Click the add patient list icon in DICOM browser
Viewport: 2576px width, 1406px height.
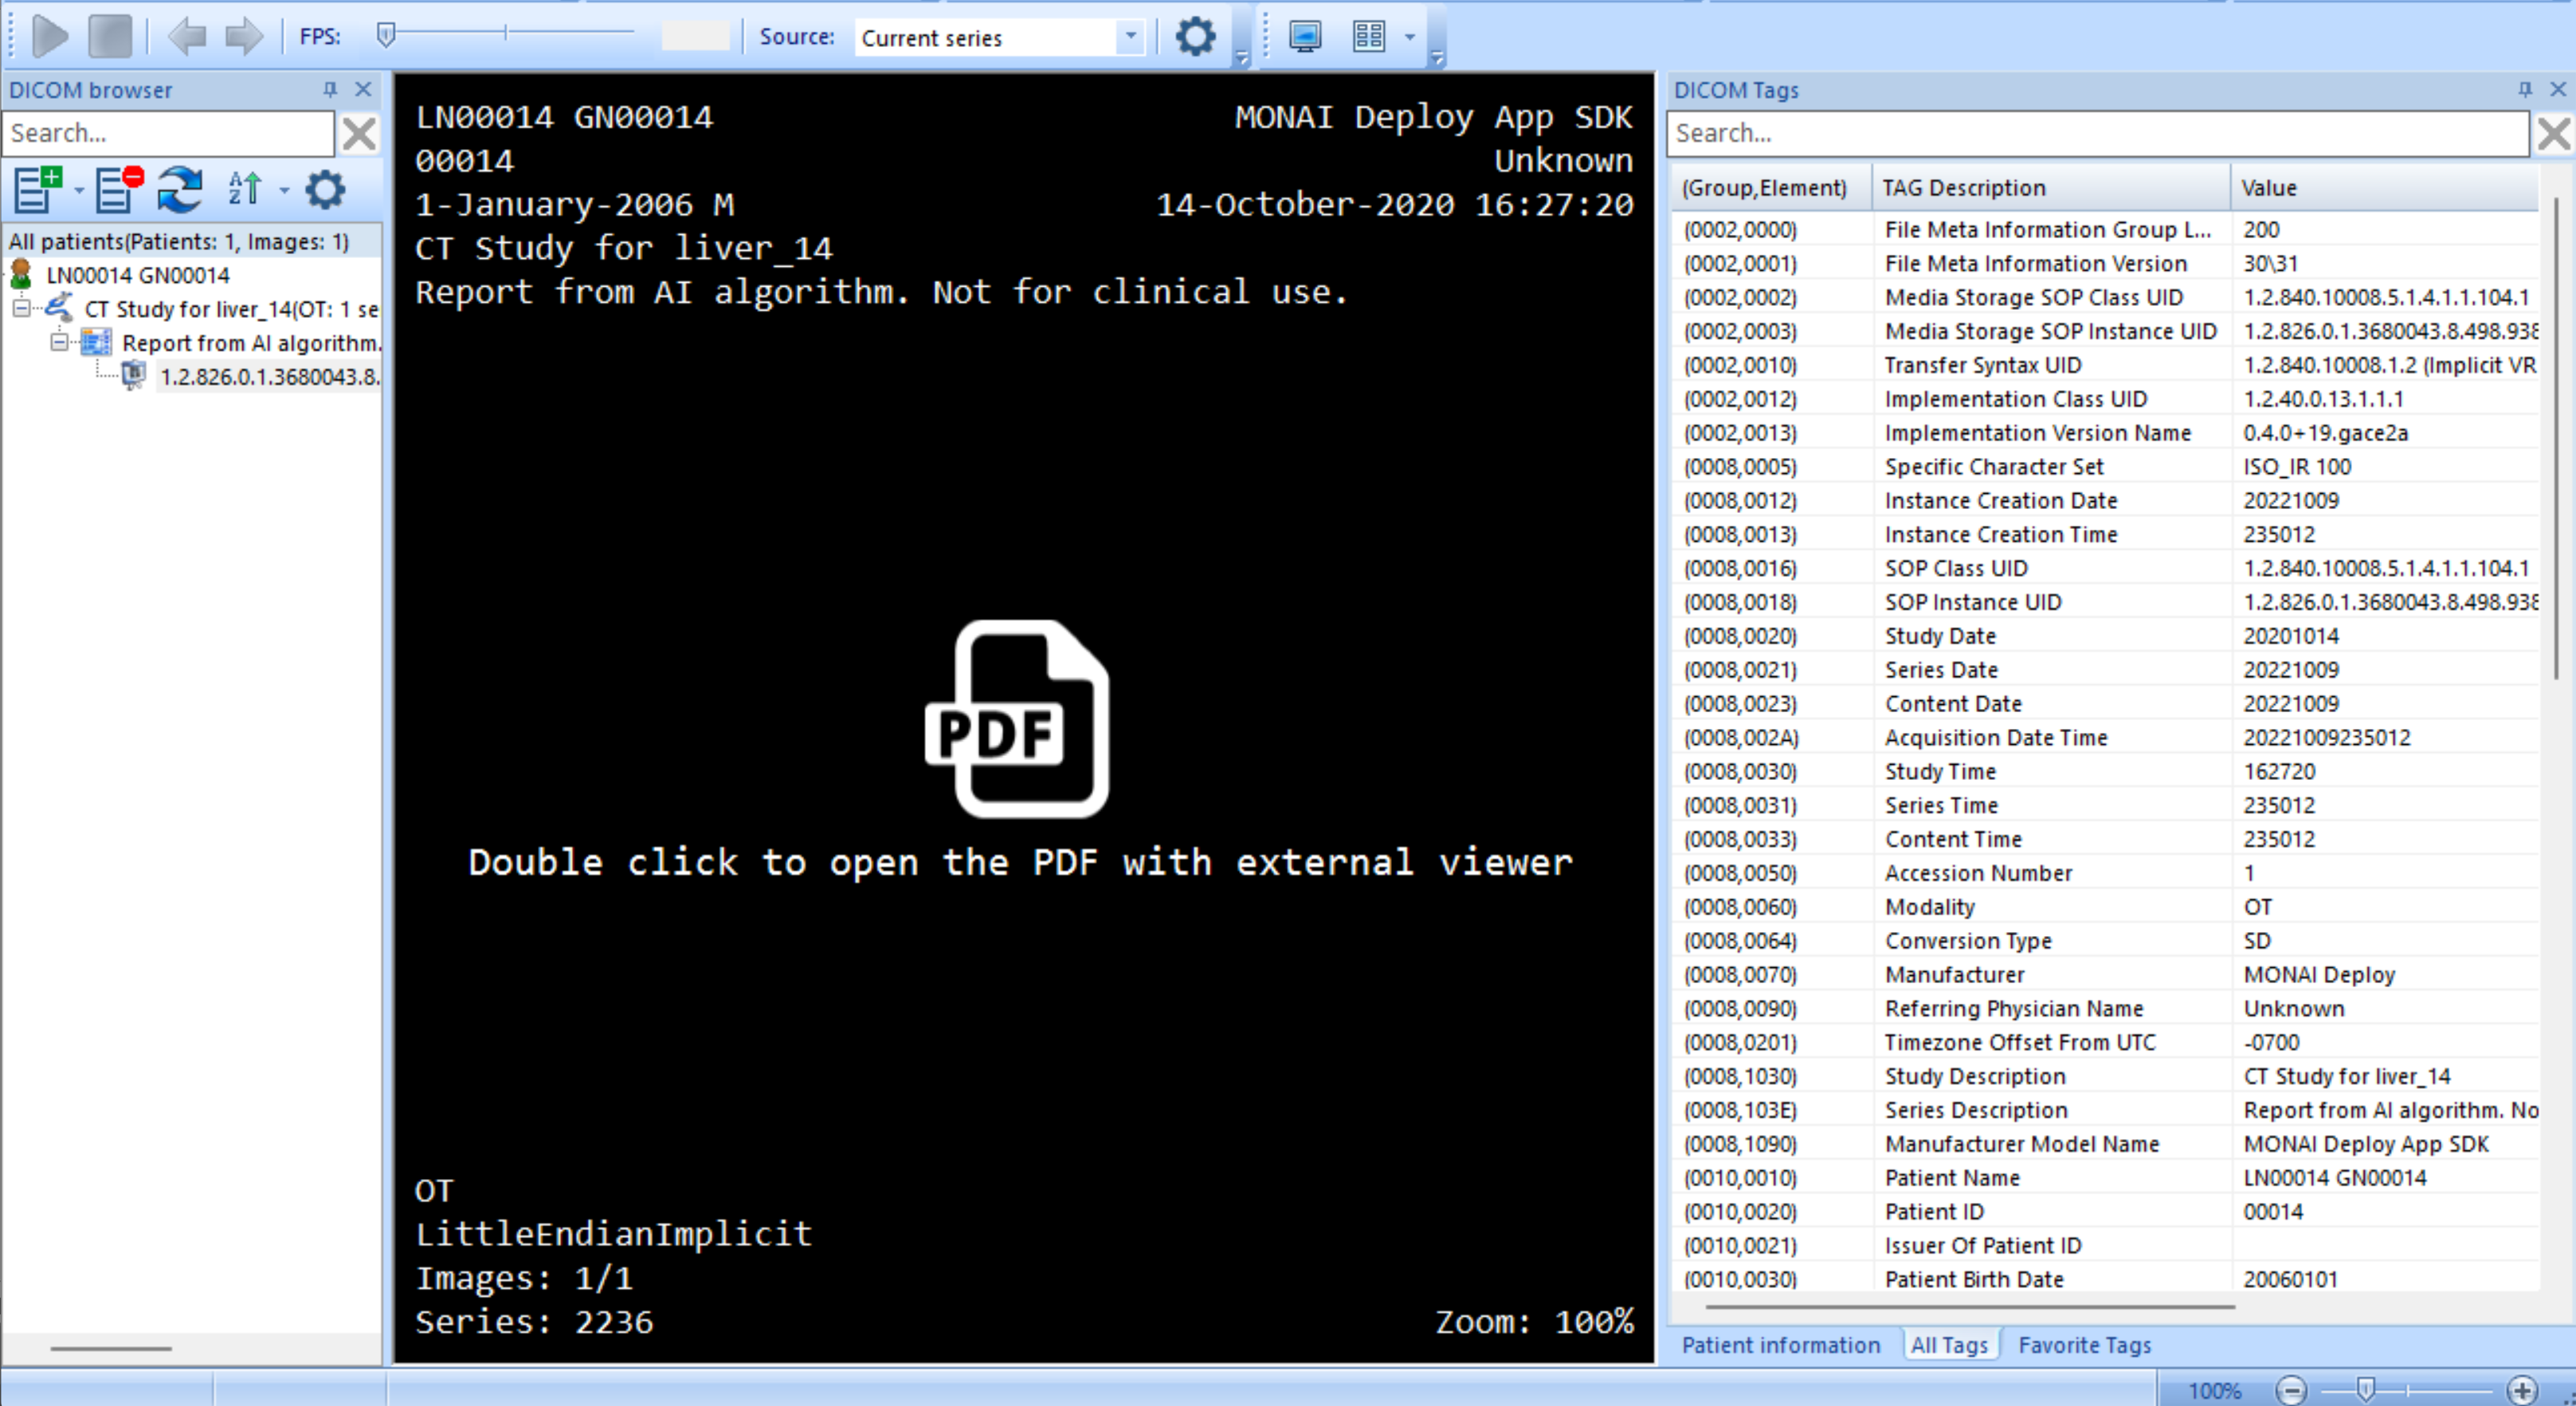click(38, 189)
